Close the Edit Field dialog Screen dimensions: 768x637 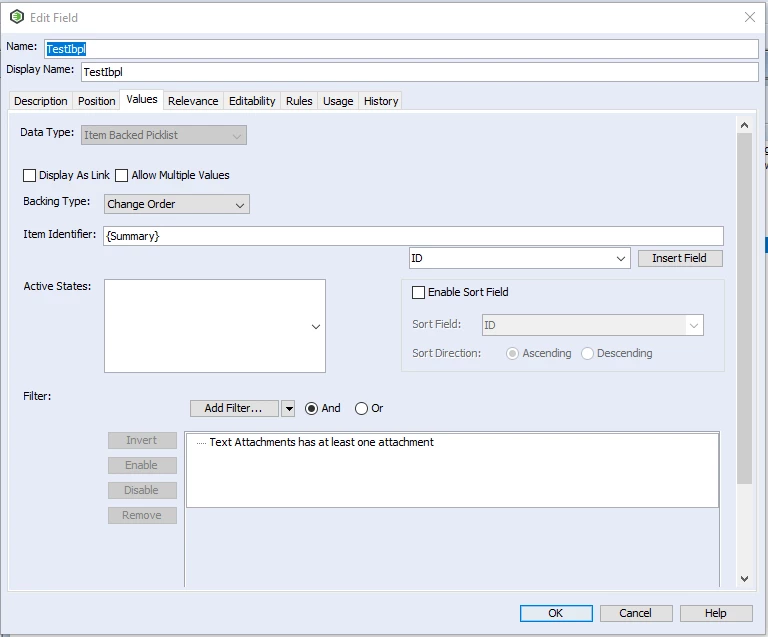tap(749, 18)
